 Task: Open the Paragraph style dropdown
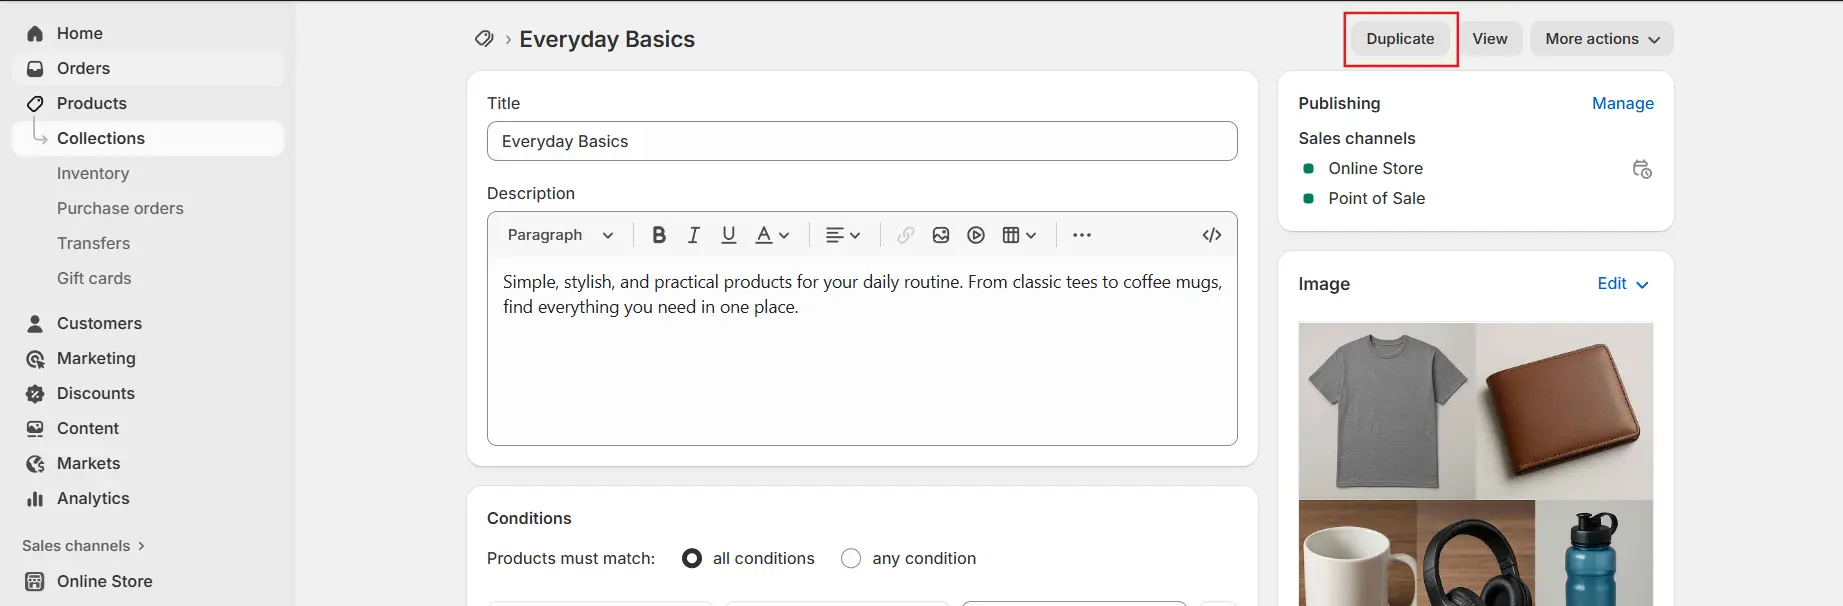point(560,235)
